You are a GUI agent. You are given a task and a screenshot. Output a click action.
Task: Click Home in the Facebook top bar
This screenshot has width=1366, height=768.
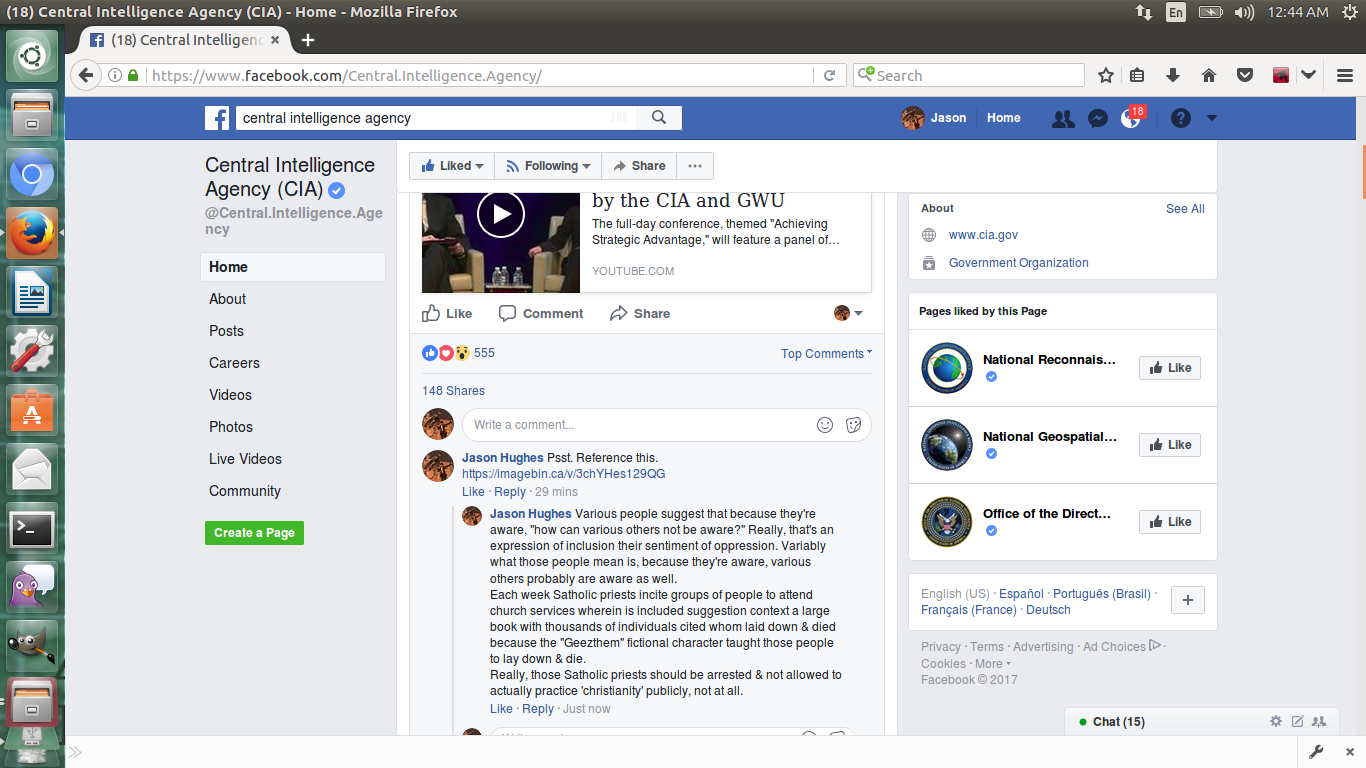[x=1004, y=118]
